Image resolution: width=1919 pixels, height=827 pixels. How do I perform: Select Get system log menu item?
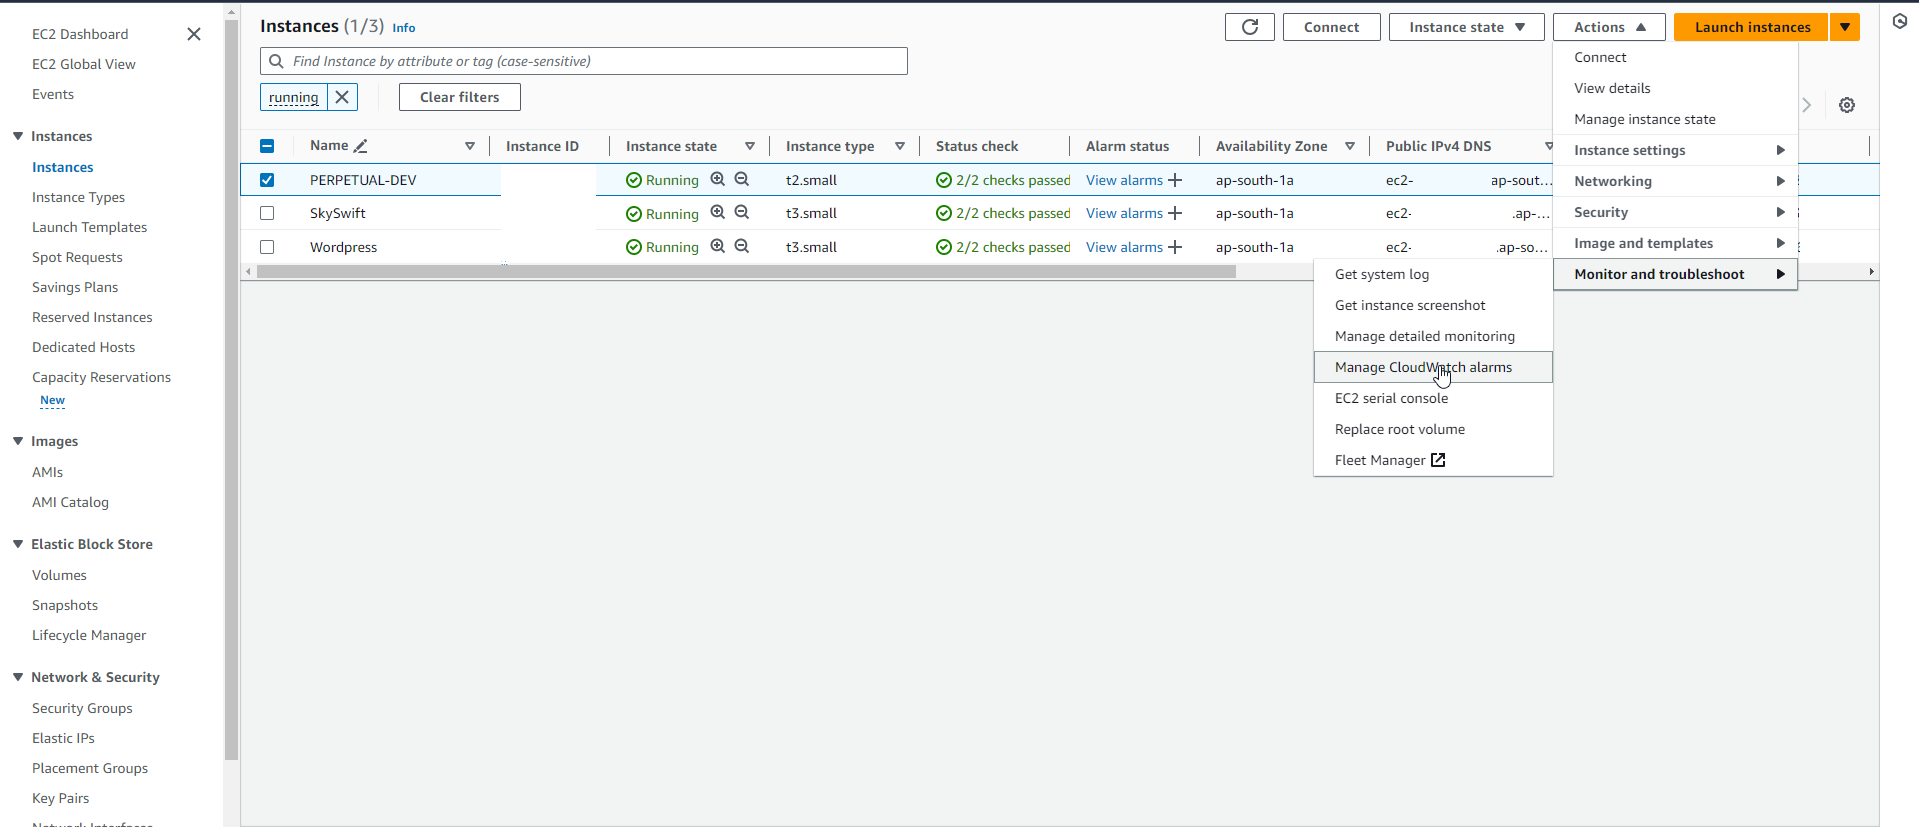click(x=1433, y=274)
